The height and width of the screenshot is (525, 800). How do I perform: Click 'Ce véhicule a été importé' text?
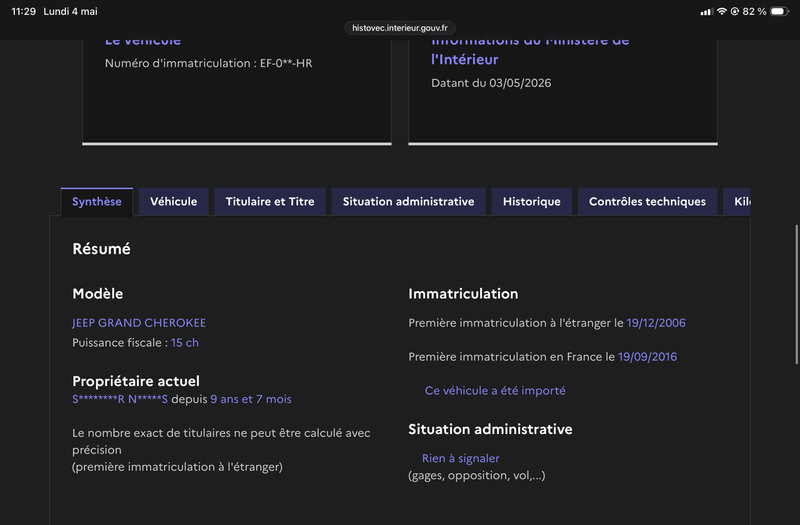[x=495, y=391]
